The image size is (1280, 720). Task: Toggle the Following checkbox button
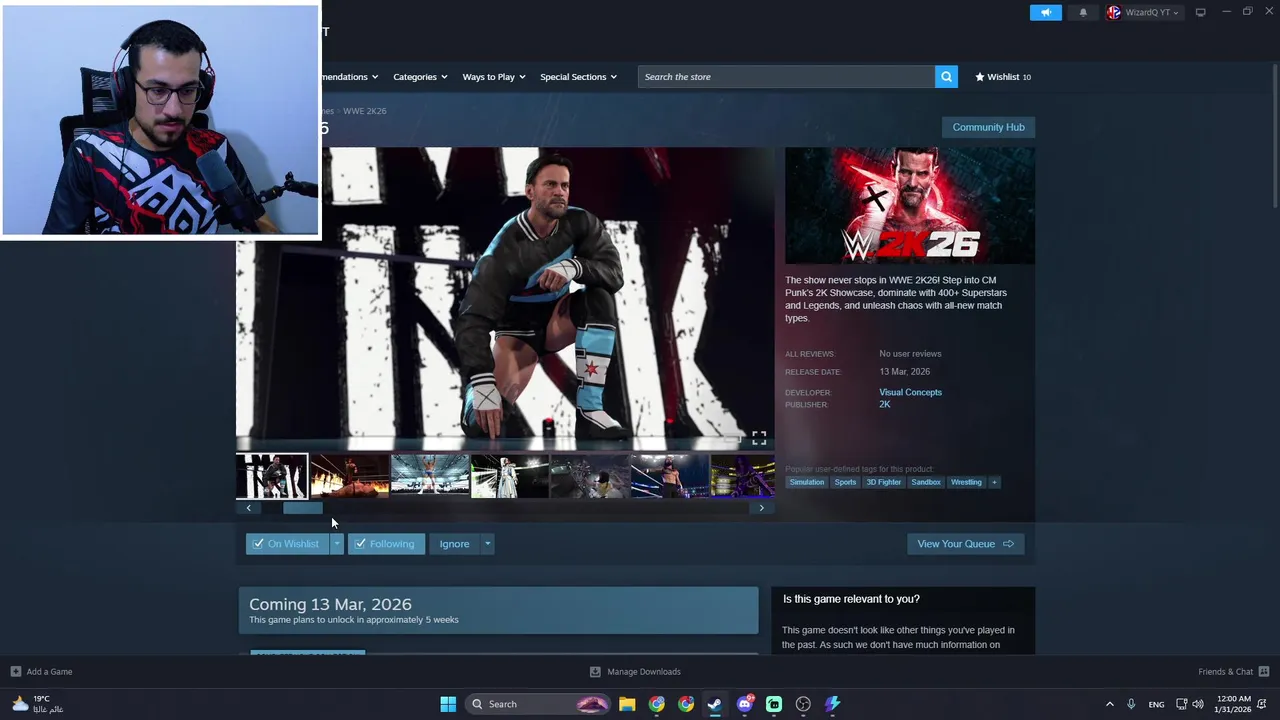(386, 544)
